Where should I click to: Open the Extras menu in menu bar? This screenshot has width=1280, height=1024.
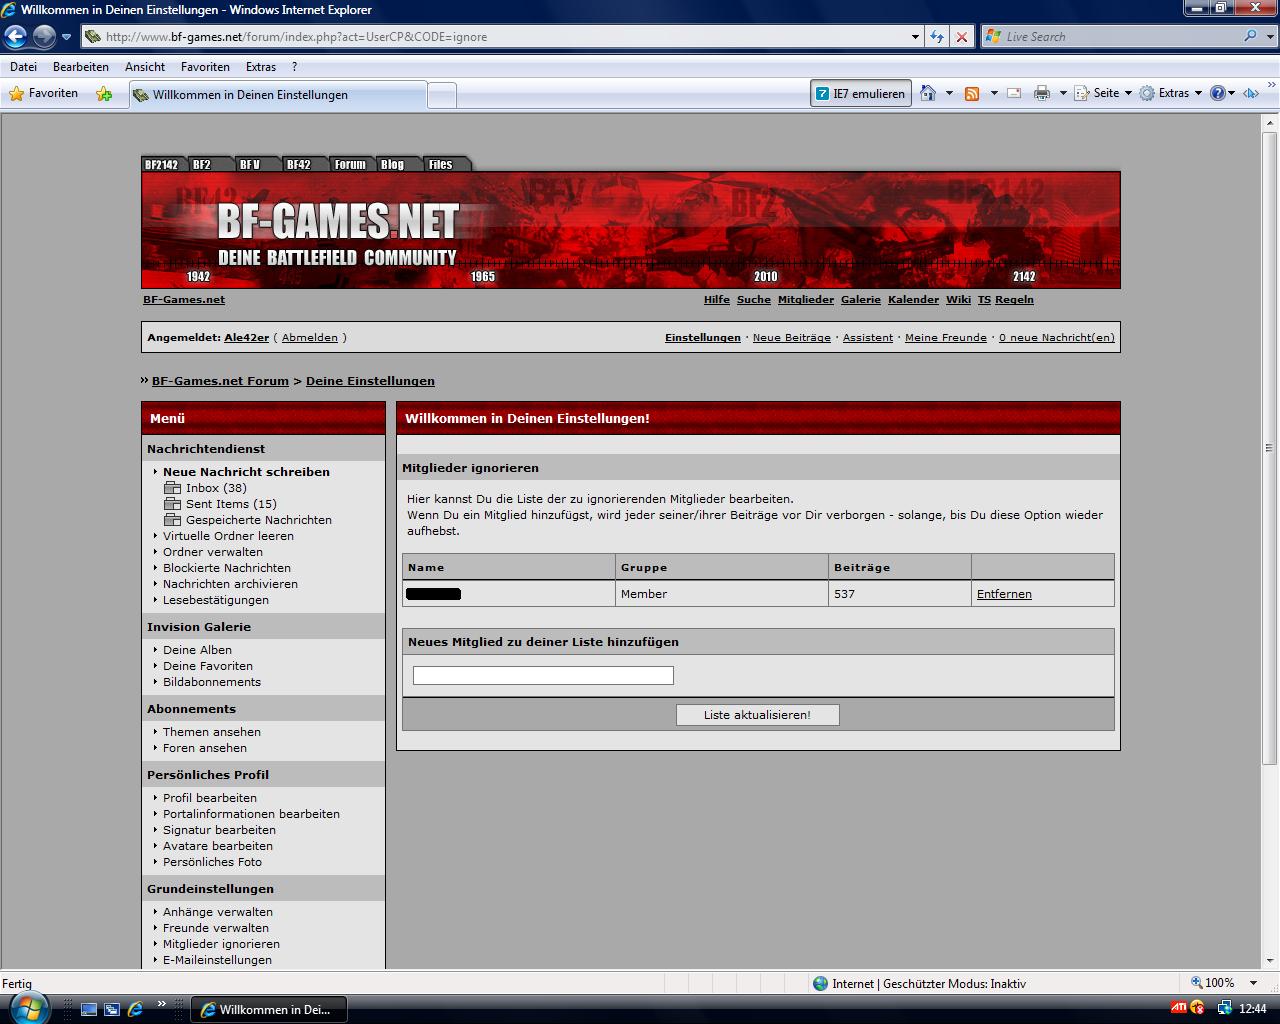click(261, 67)
